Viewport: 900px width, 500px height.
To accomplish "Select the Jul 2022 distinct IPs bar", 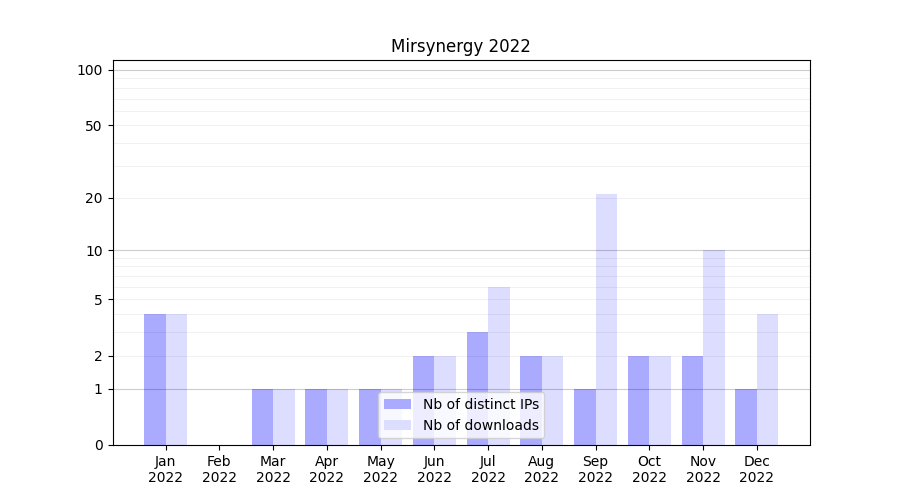I will pos(477,388).
